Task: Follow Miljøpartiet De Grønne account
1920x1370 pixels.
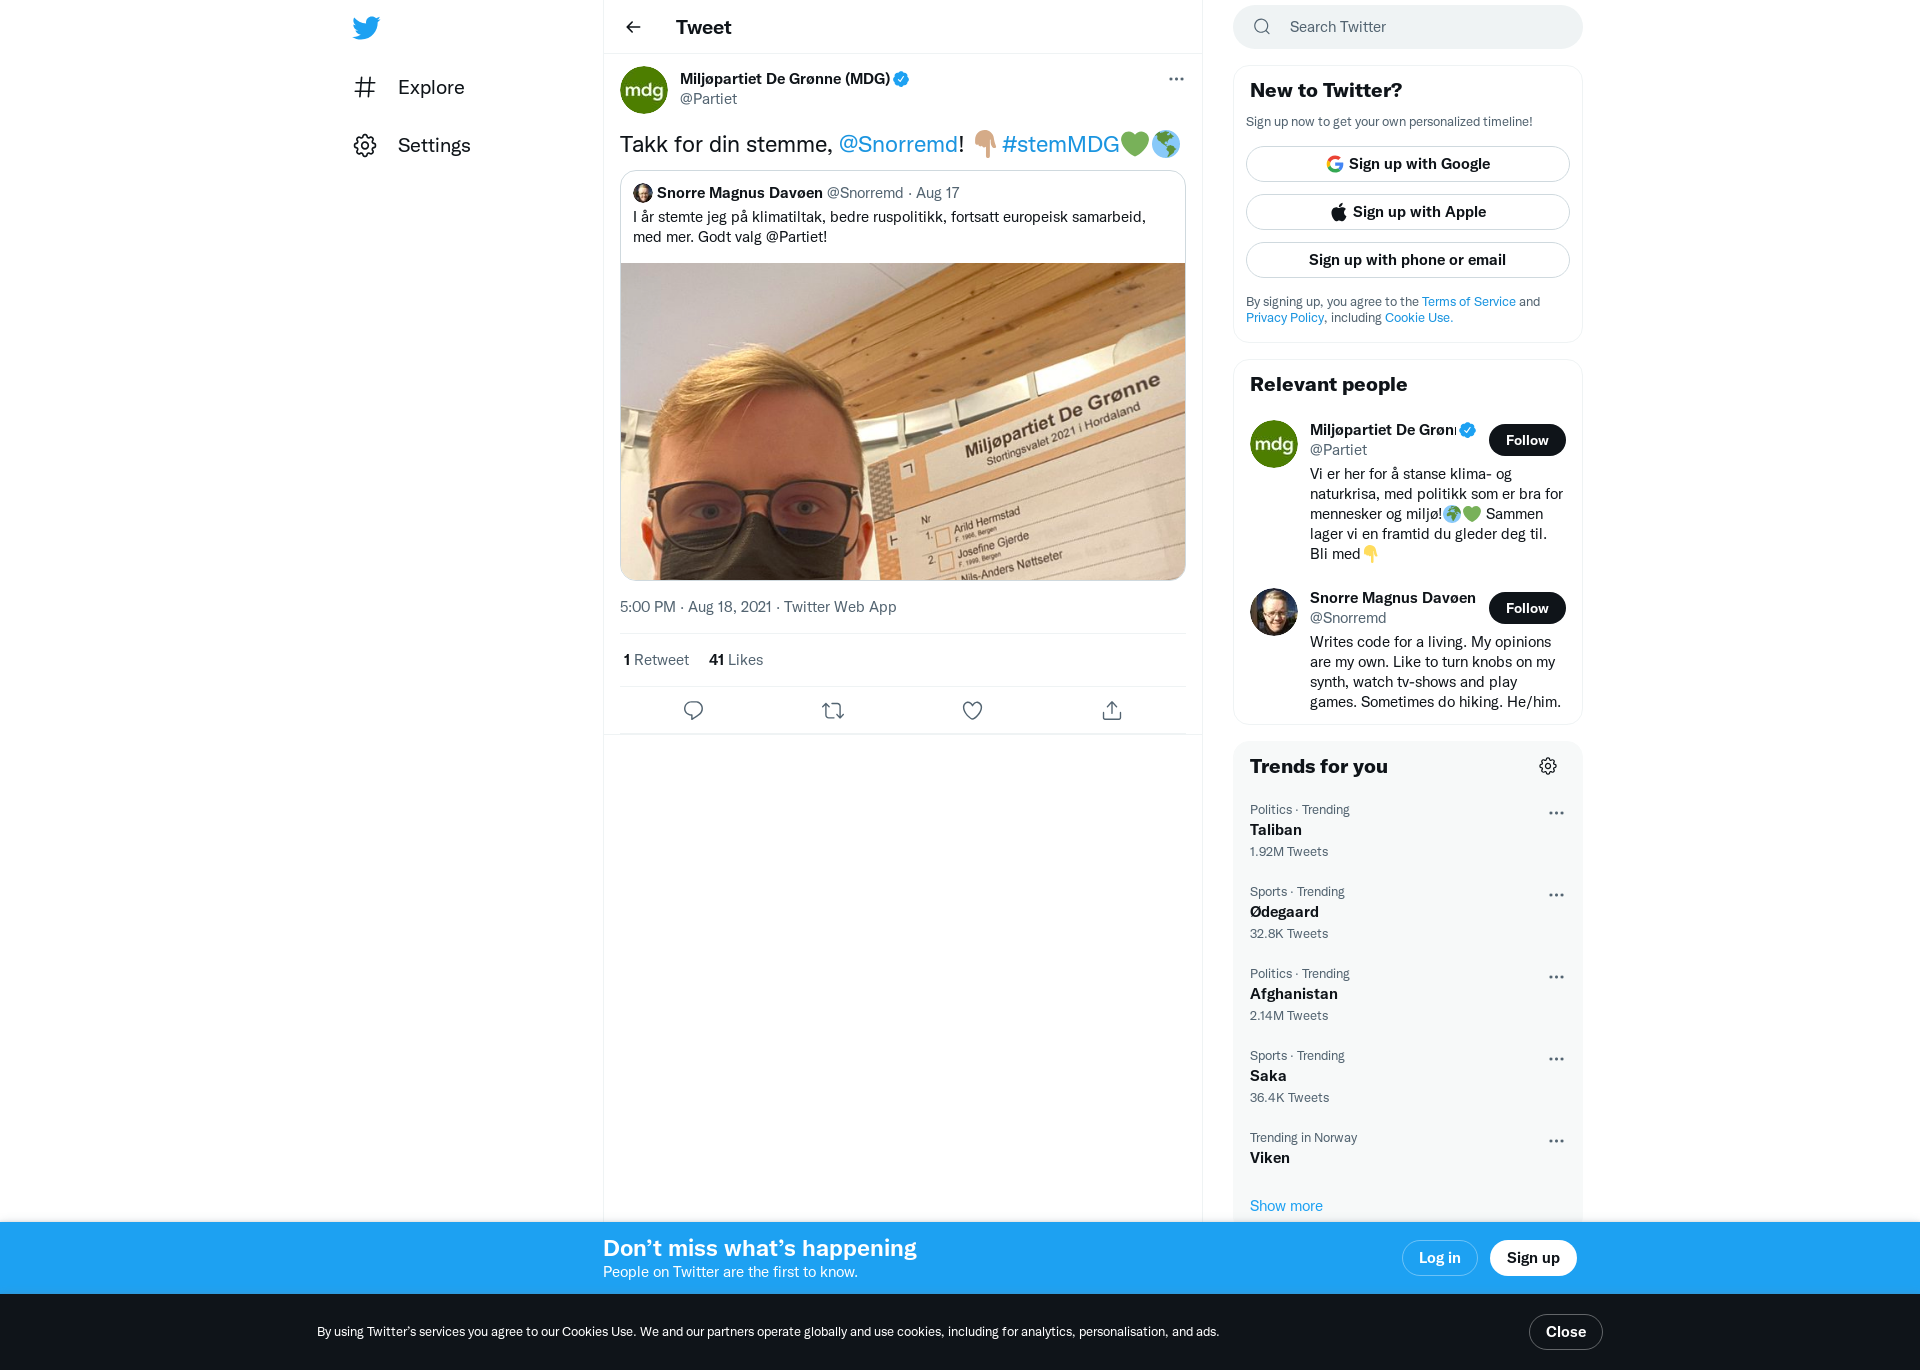Action: [1527, 440]
